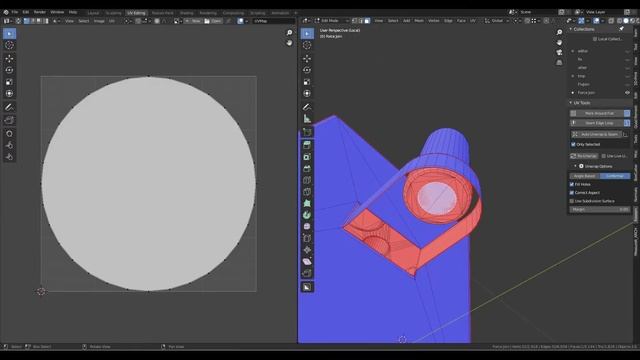Select the Angle Based unwrap method

tap(584, 176)
